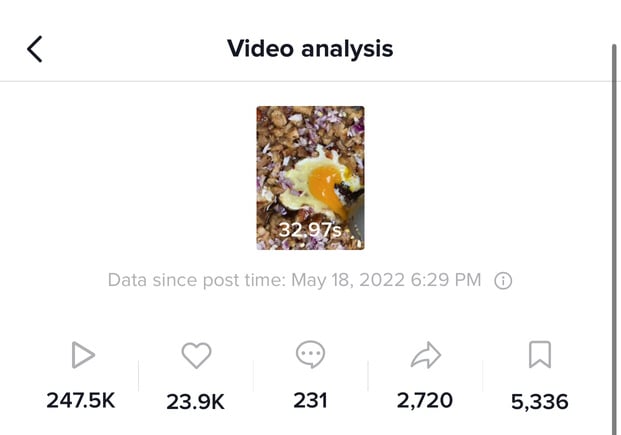
Task: Click May 18, 2022 6:29 PM timestamp
Action: (x=386, y=280)
